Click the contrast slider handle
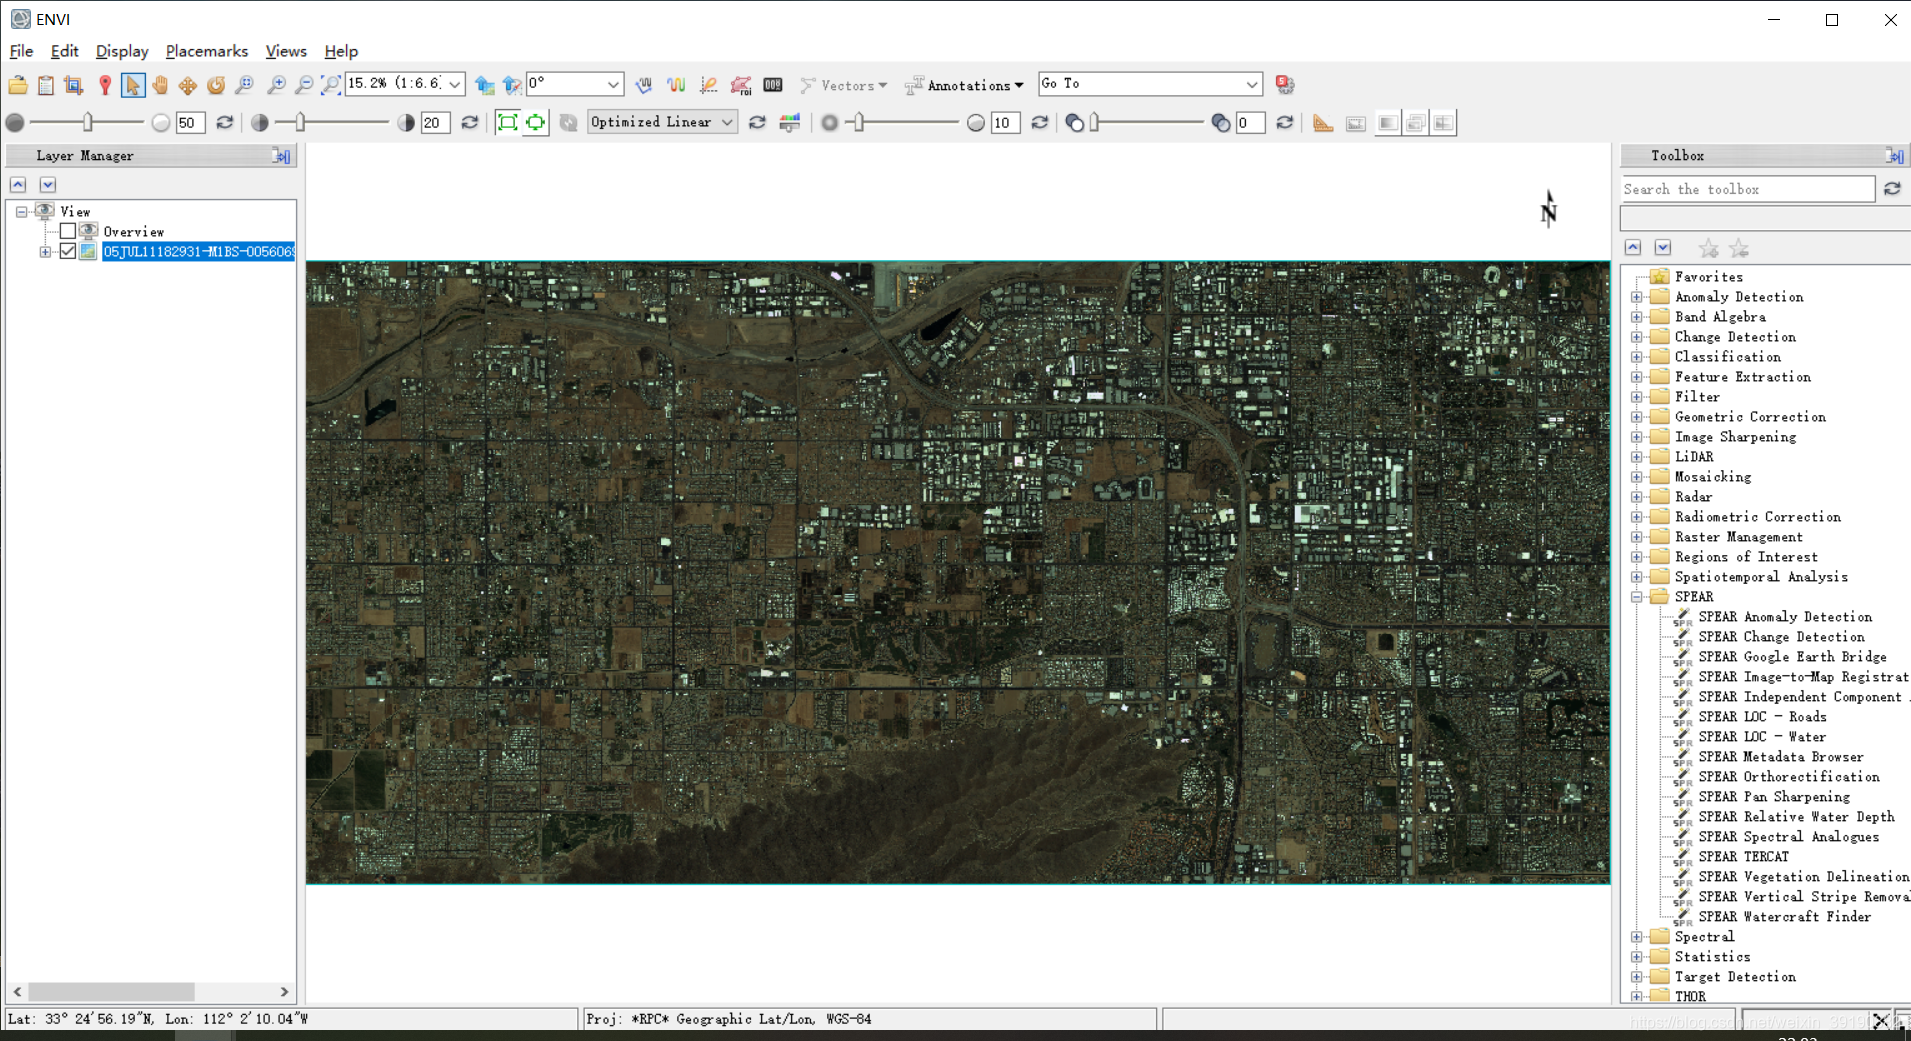The width and height of the screenshot is (1911, 1041). point(301,122)
